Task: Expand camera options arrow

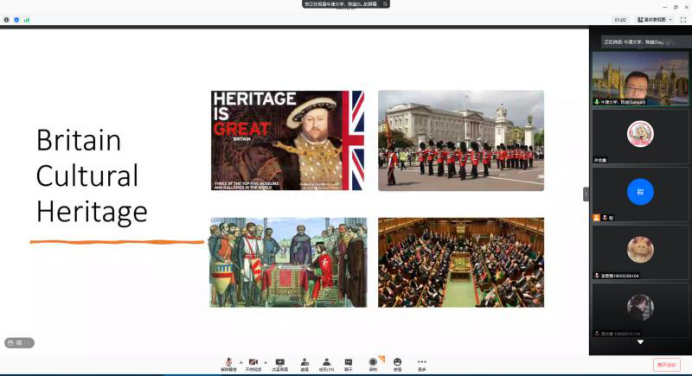Action: tap(266, 362)
